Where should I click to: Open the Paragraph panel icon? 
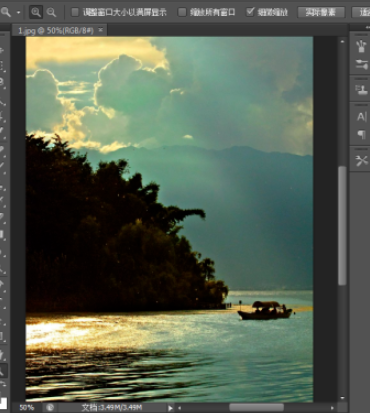tap(361, 134)
